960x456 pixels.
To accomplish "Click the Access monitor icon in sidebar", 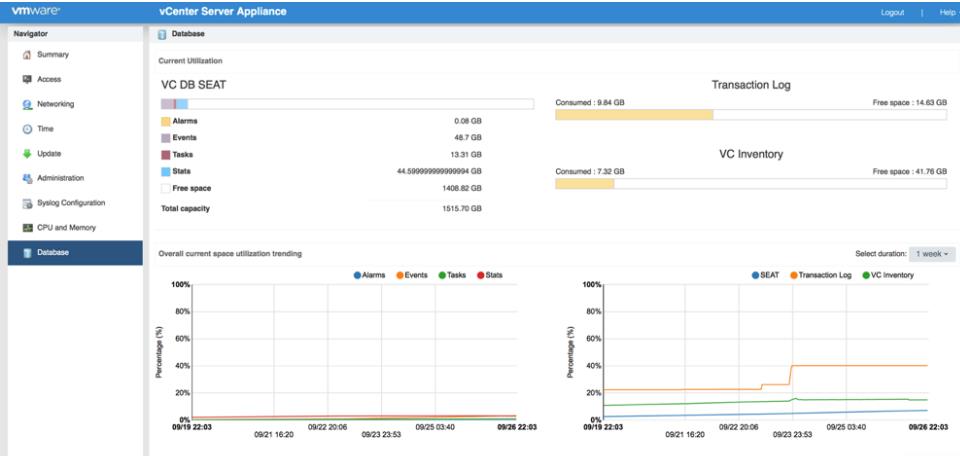I will click(27, 79).
